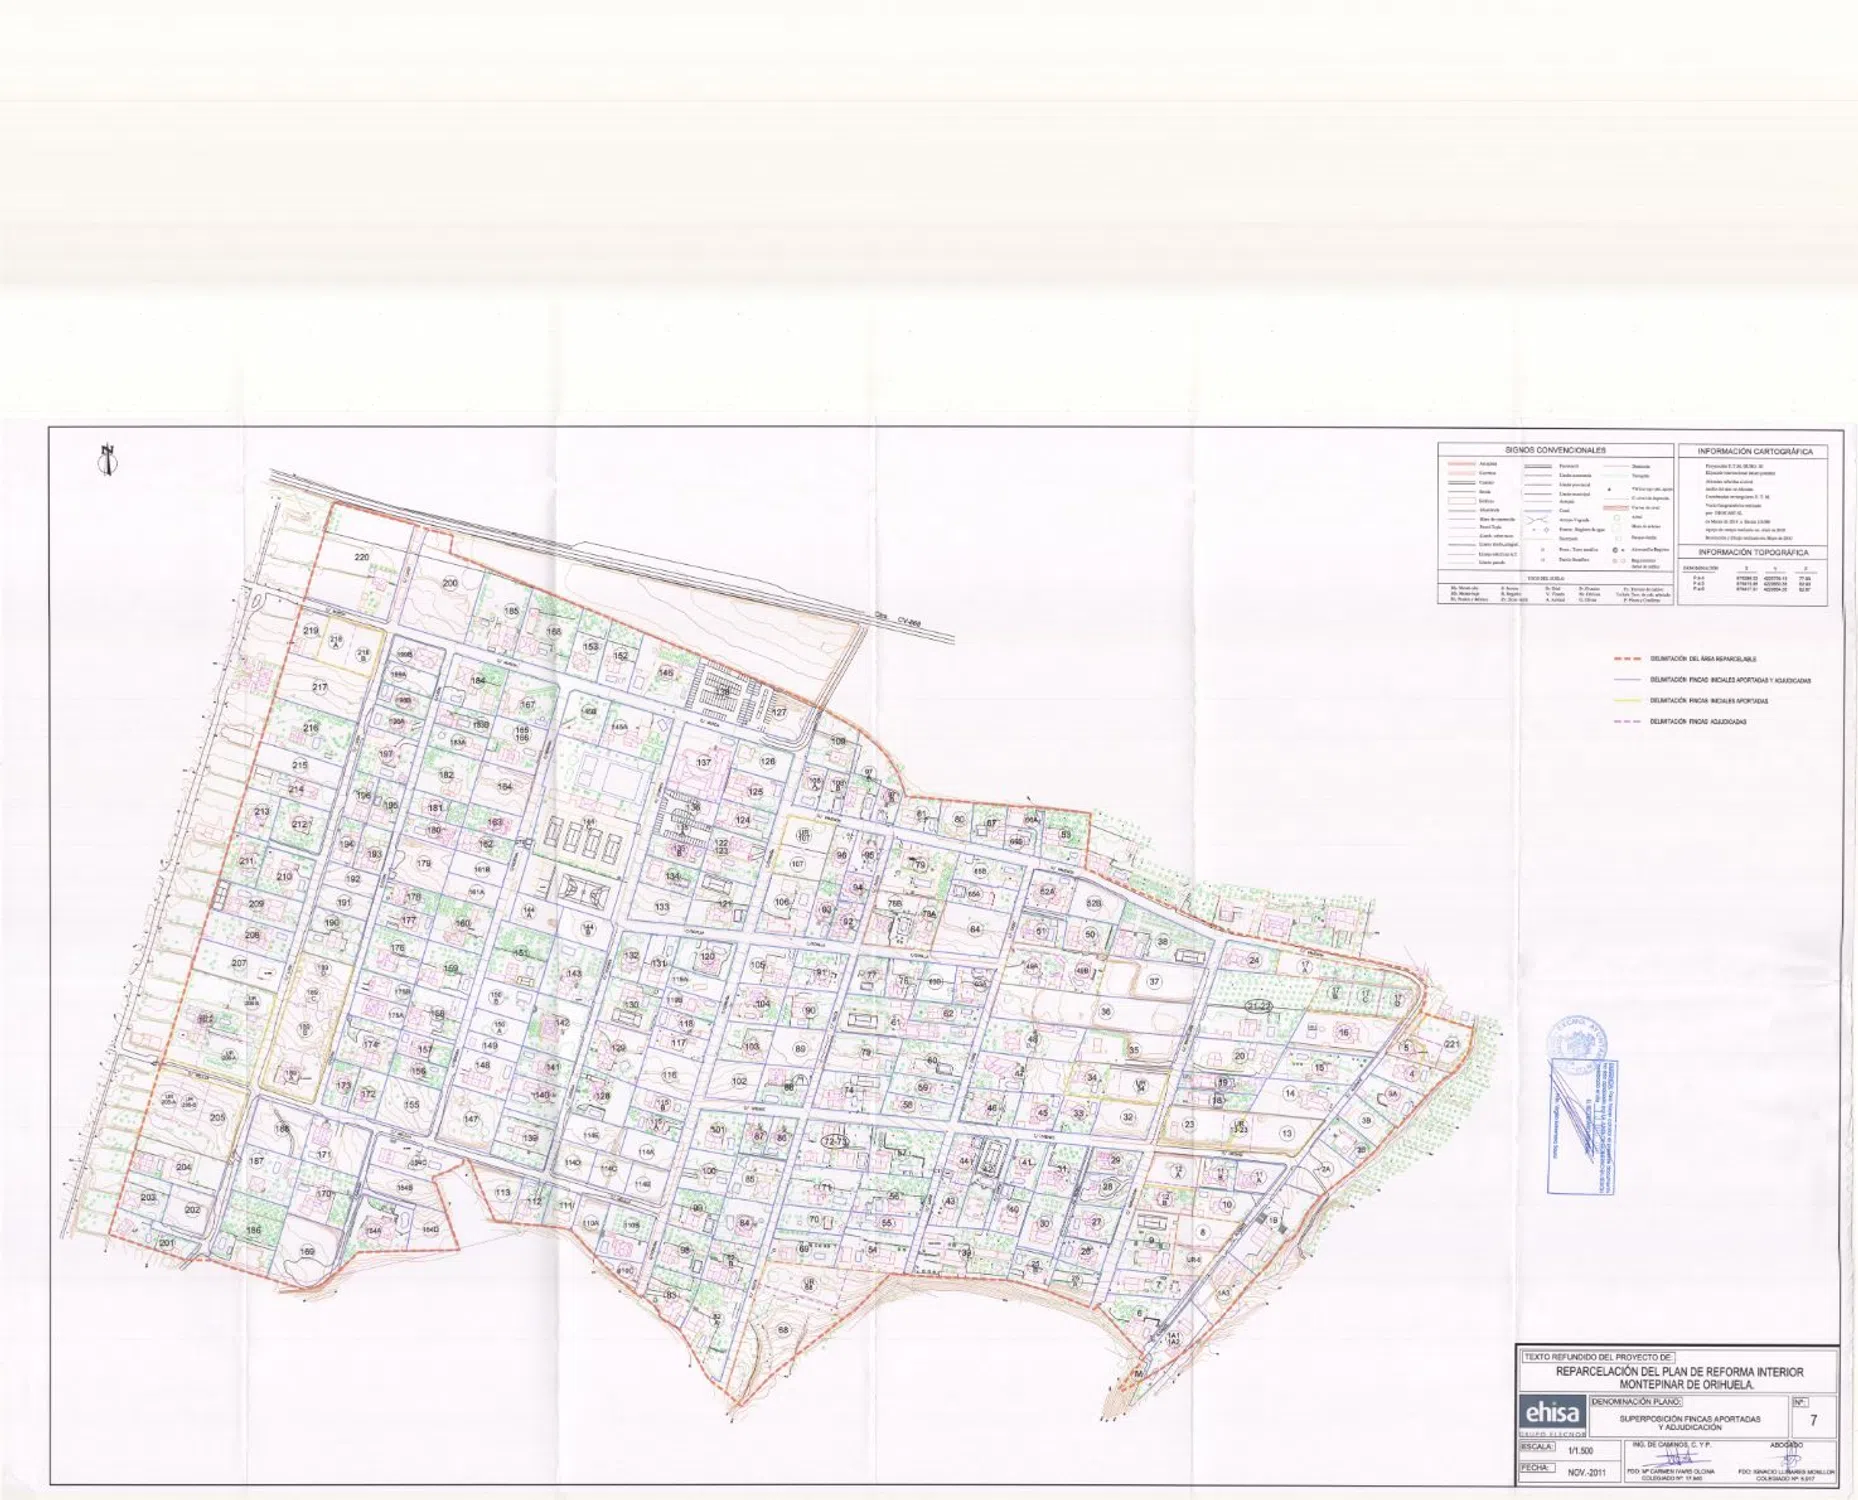Click the ehisa company logo

click(1551, 1413)
